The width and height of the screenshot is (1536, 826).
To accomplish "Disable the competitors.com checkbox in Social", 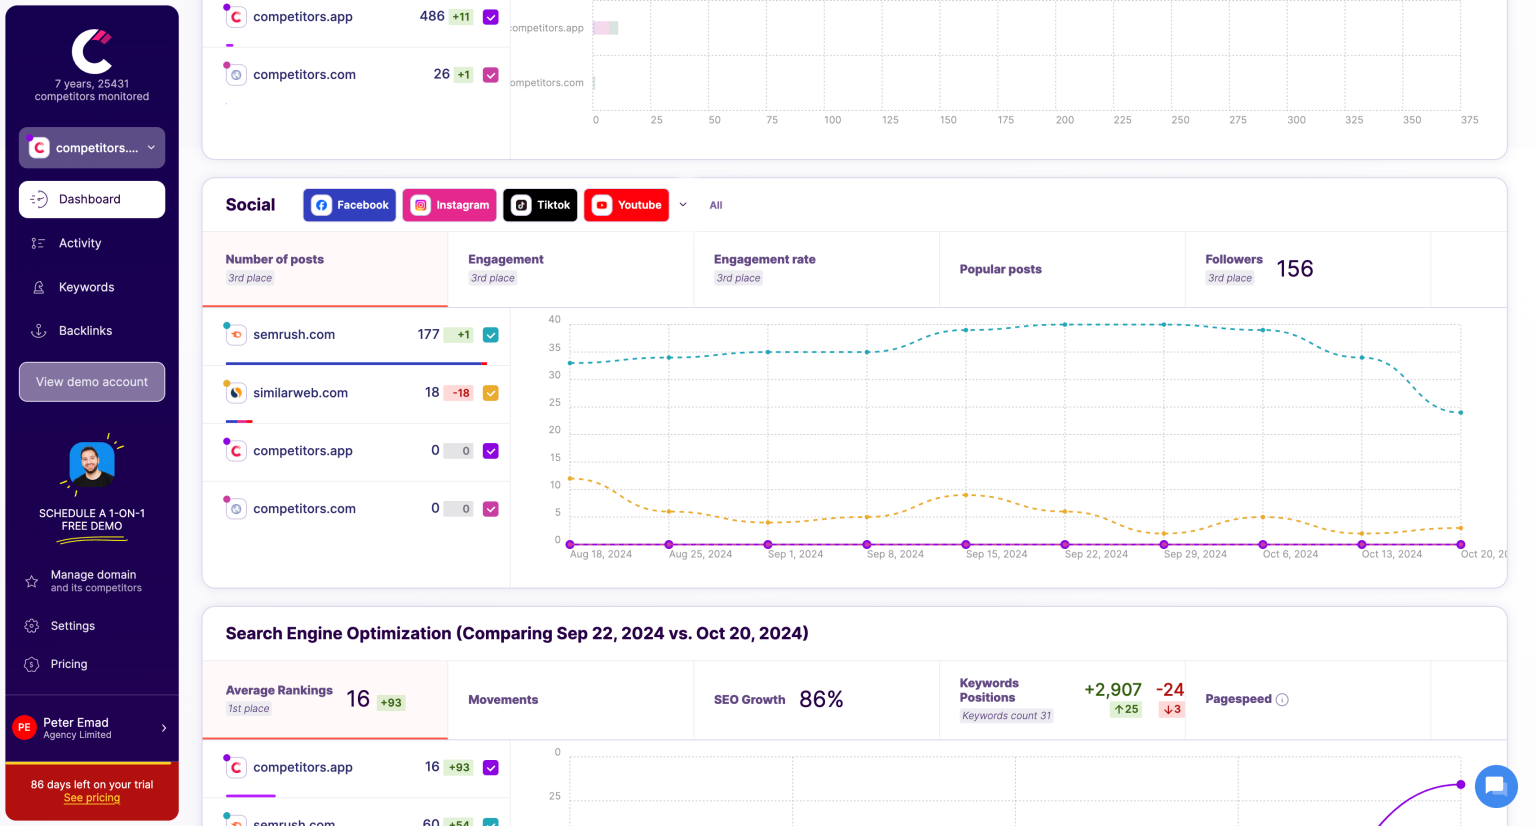I will 490,508.
